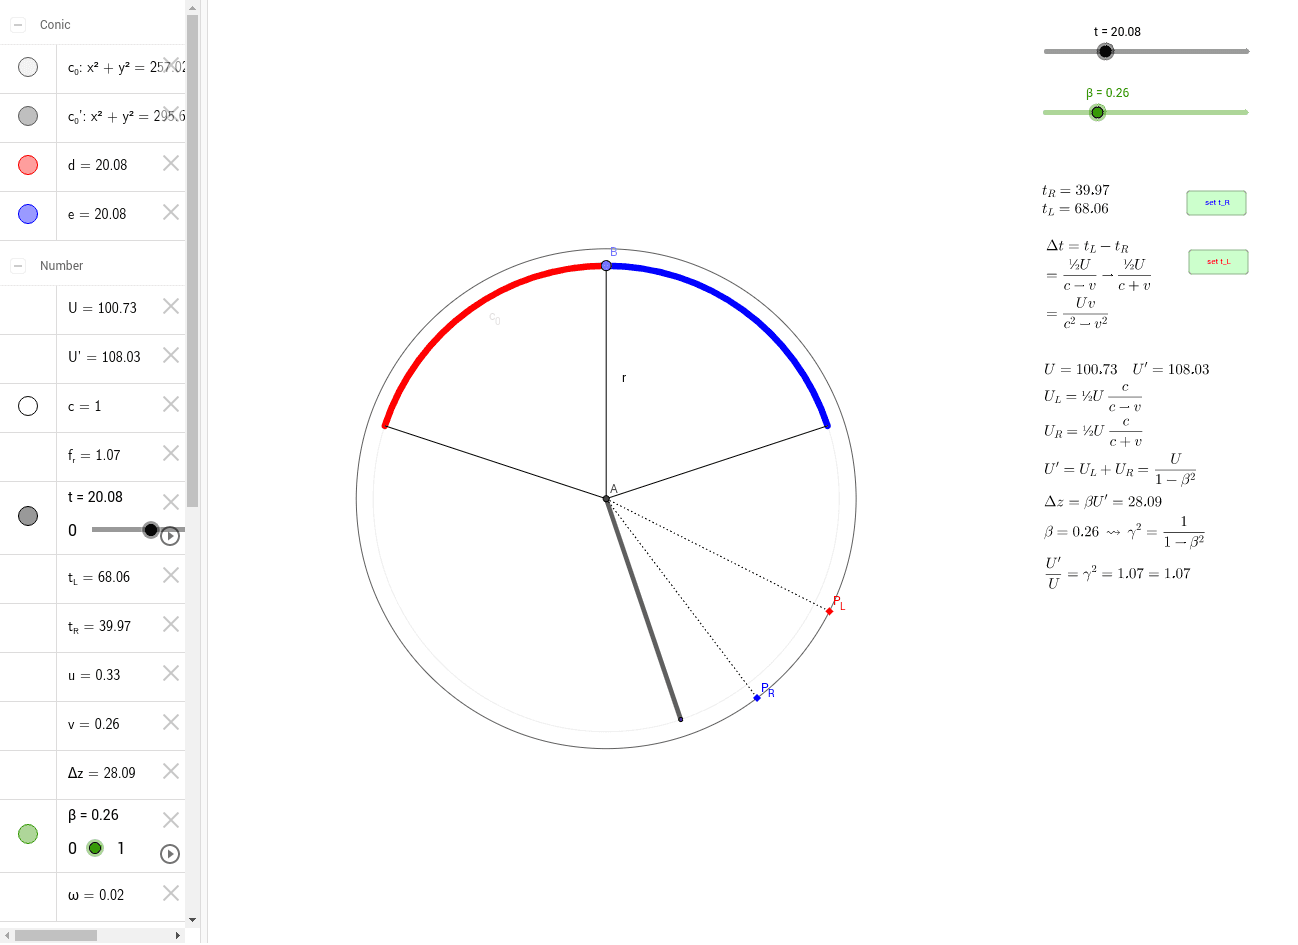Toggle visibility of red arc d
Screen dimensions: 1298x945
pos(28,165)
